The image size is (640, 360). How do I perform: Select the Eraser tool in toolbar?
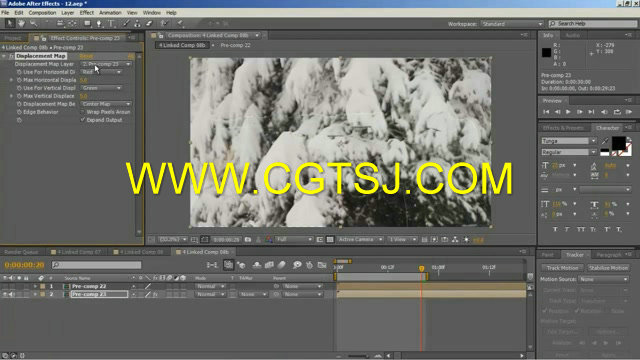click(149, 24)
